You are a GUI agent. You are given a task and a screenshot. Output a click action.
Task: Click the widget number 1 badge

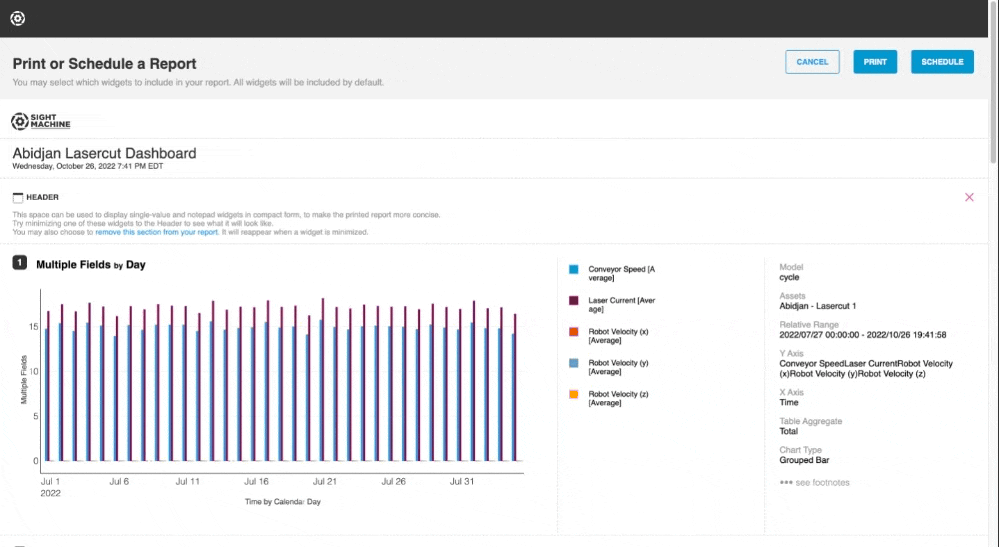coord(20,263)
